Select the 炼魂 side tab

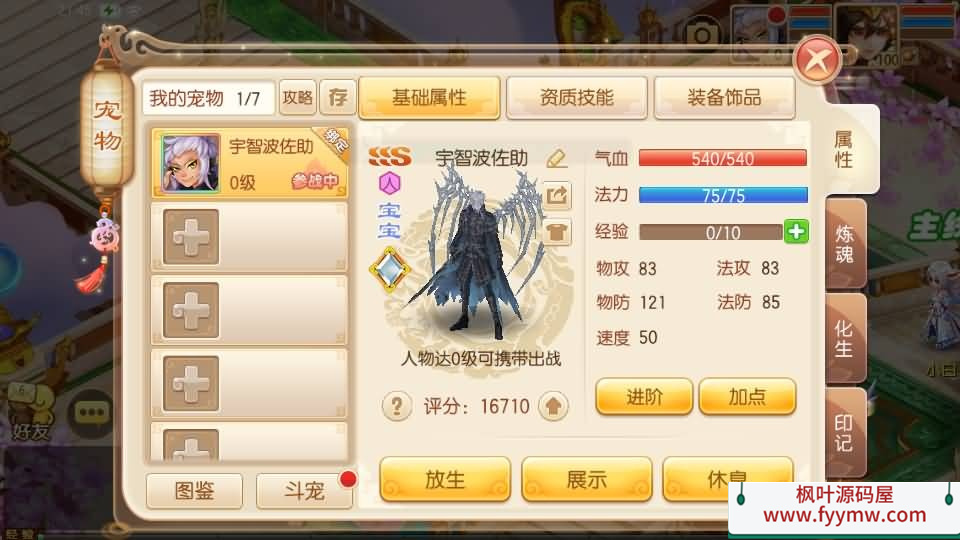click(846, 243)
